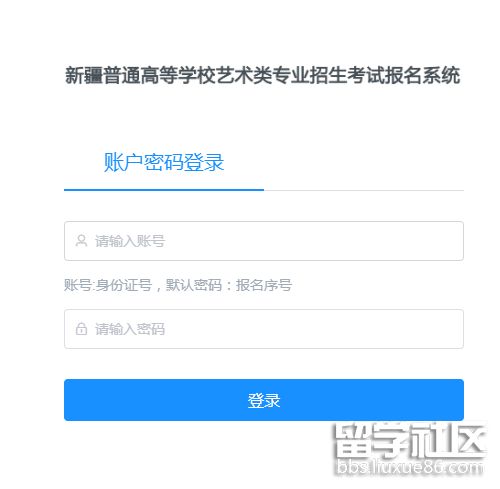Viewport: 500px width, 489px height.
Task: Click the 登录 label on the submit button
Action: click(264, 400)
